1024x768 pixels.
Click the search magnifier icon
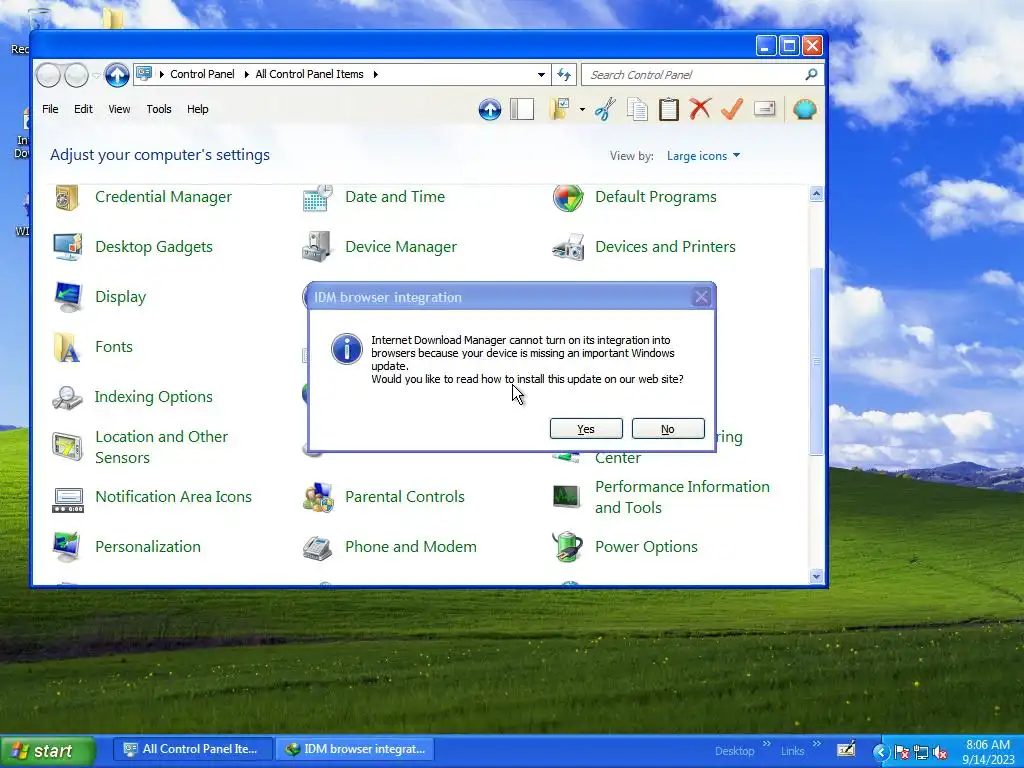[x=811, y=74]
